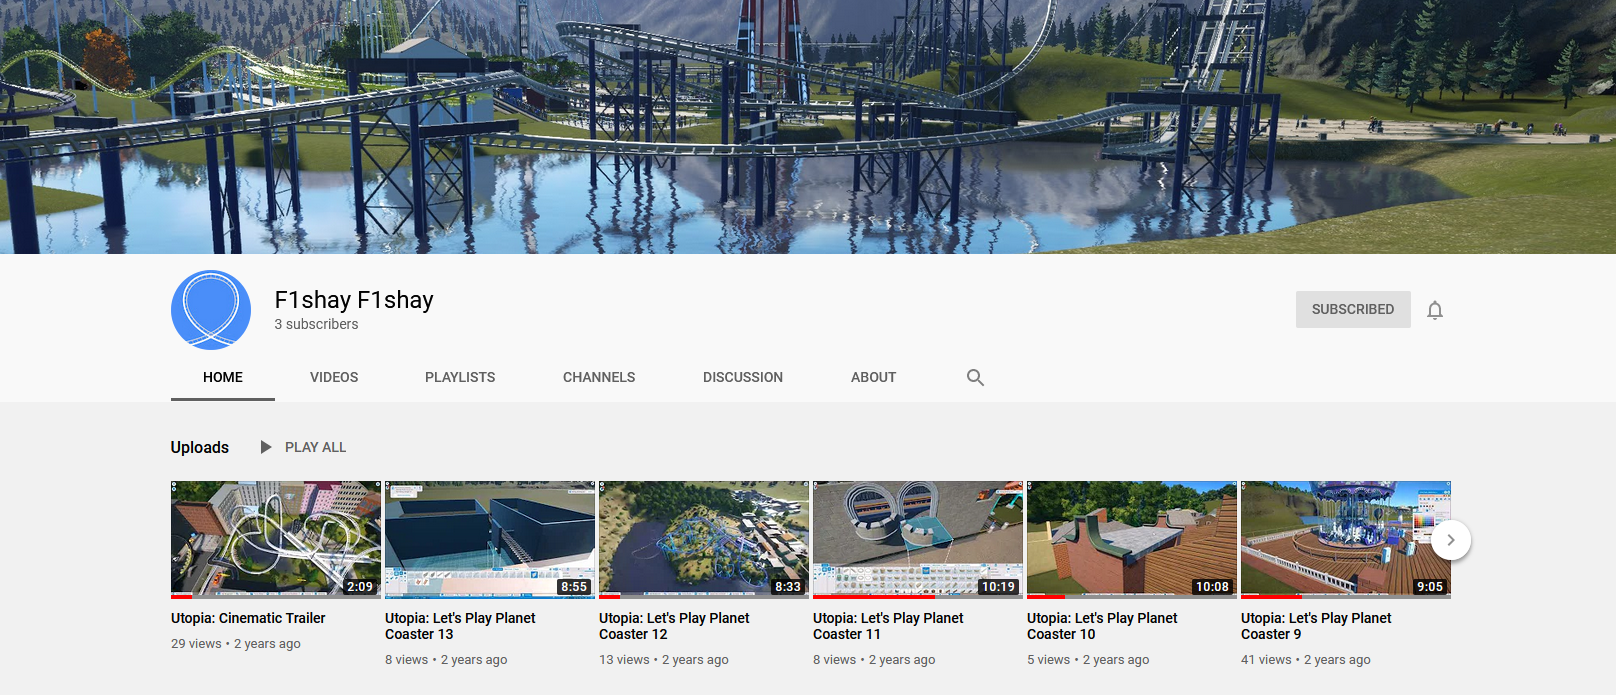This screenshot has height=695, width=1616.
Task: Click the channel banner image
Action: (808, 127)
